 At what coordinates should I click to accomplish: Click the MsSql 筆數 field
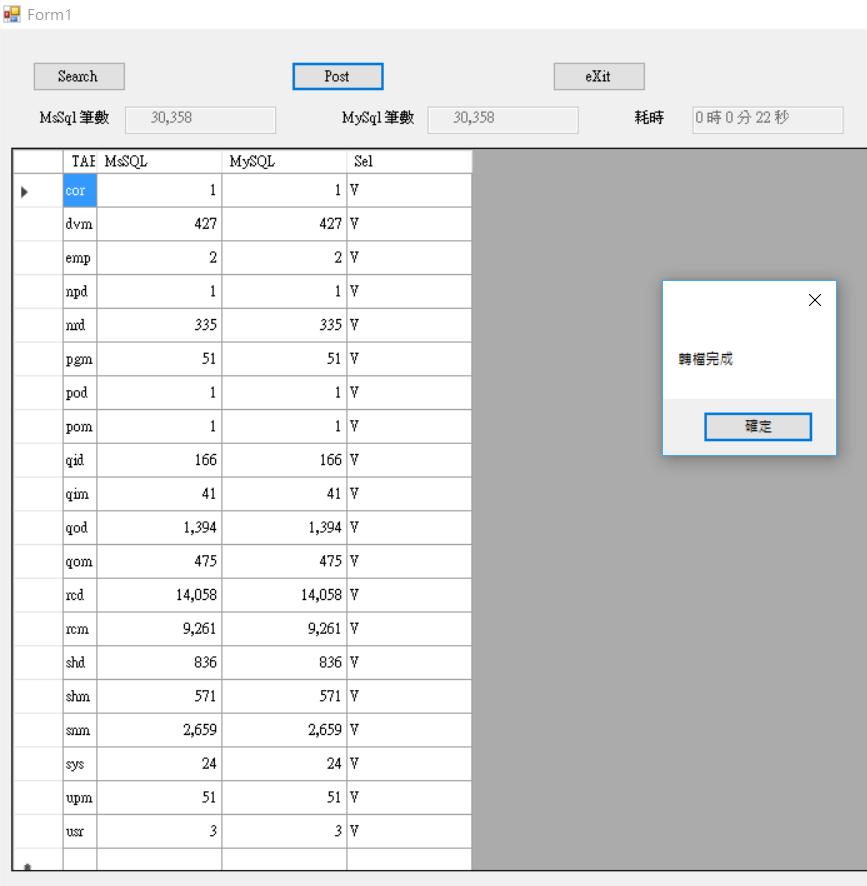(201, 120)
